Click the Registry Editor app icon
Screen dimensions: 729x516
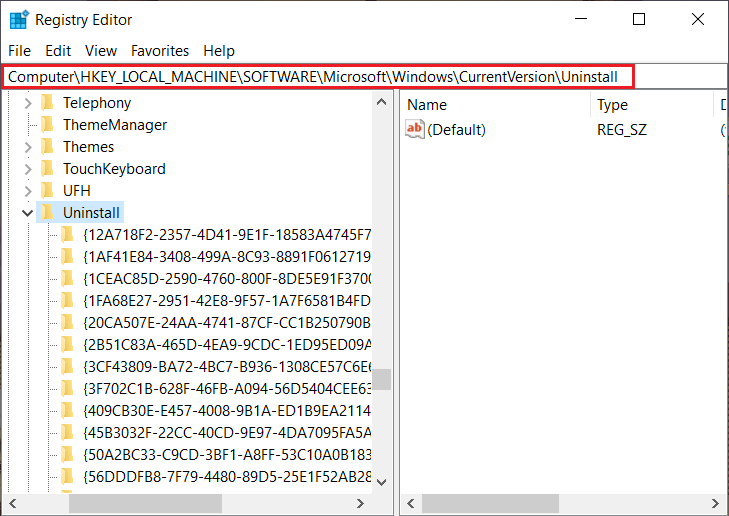[19, 20]
